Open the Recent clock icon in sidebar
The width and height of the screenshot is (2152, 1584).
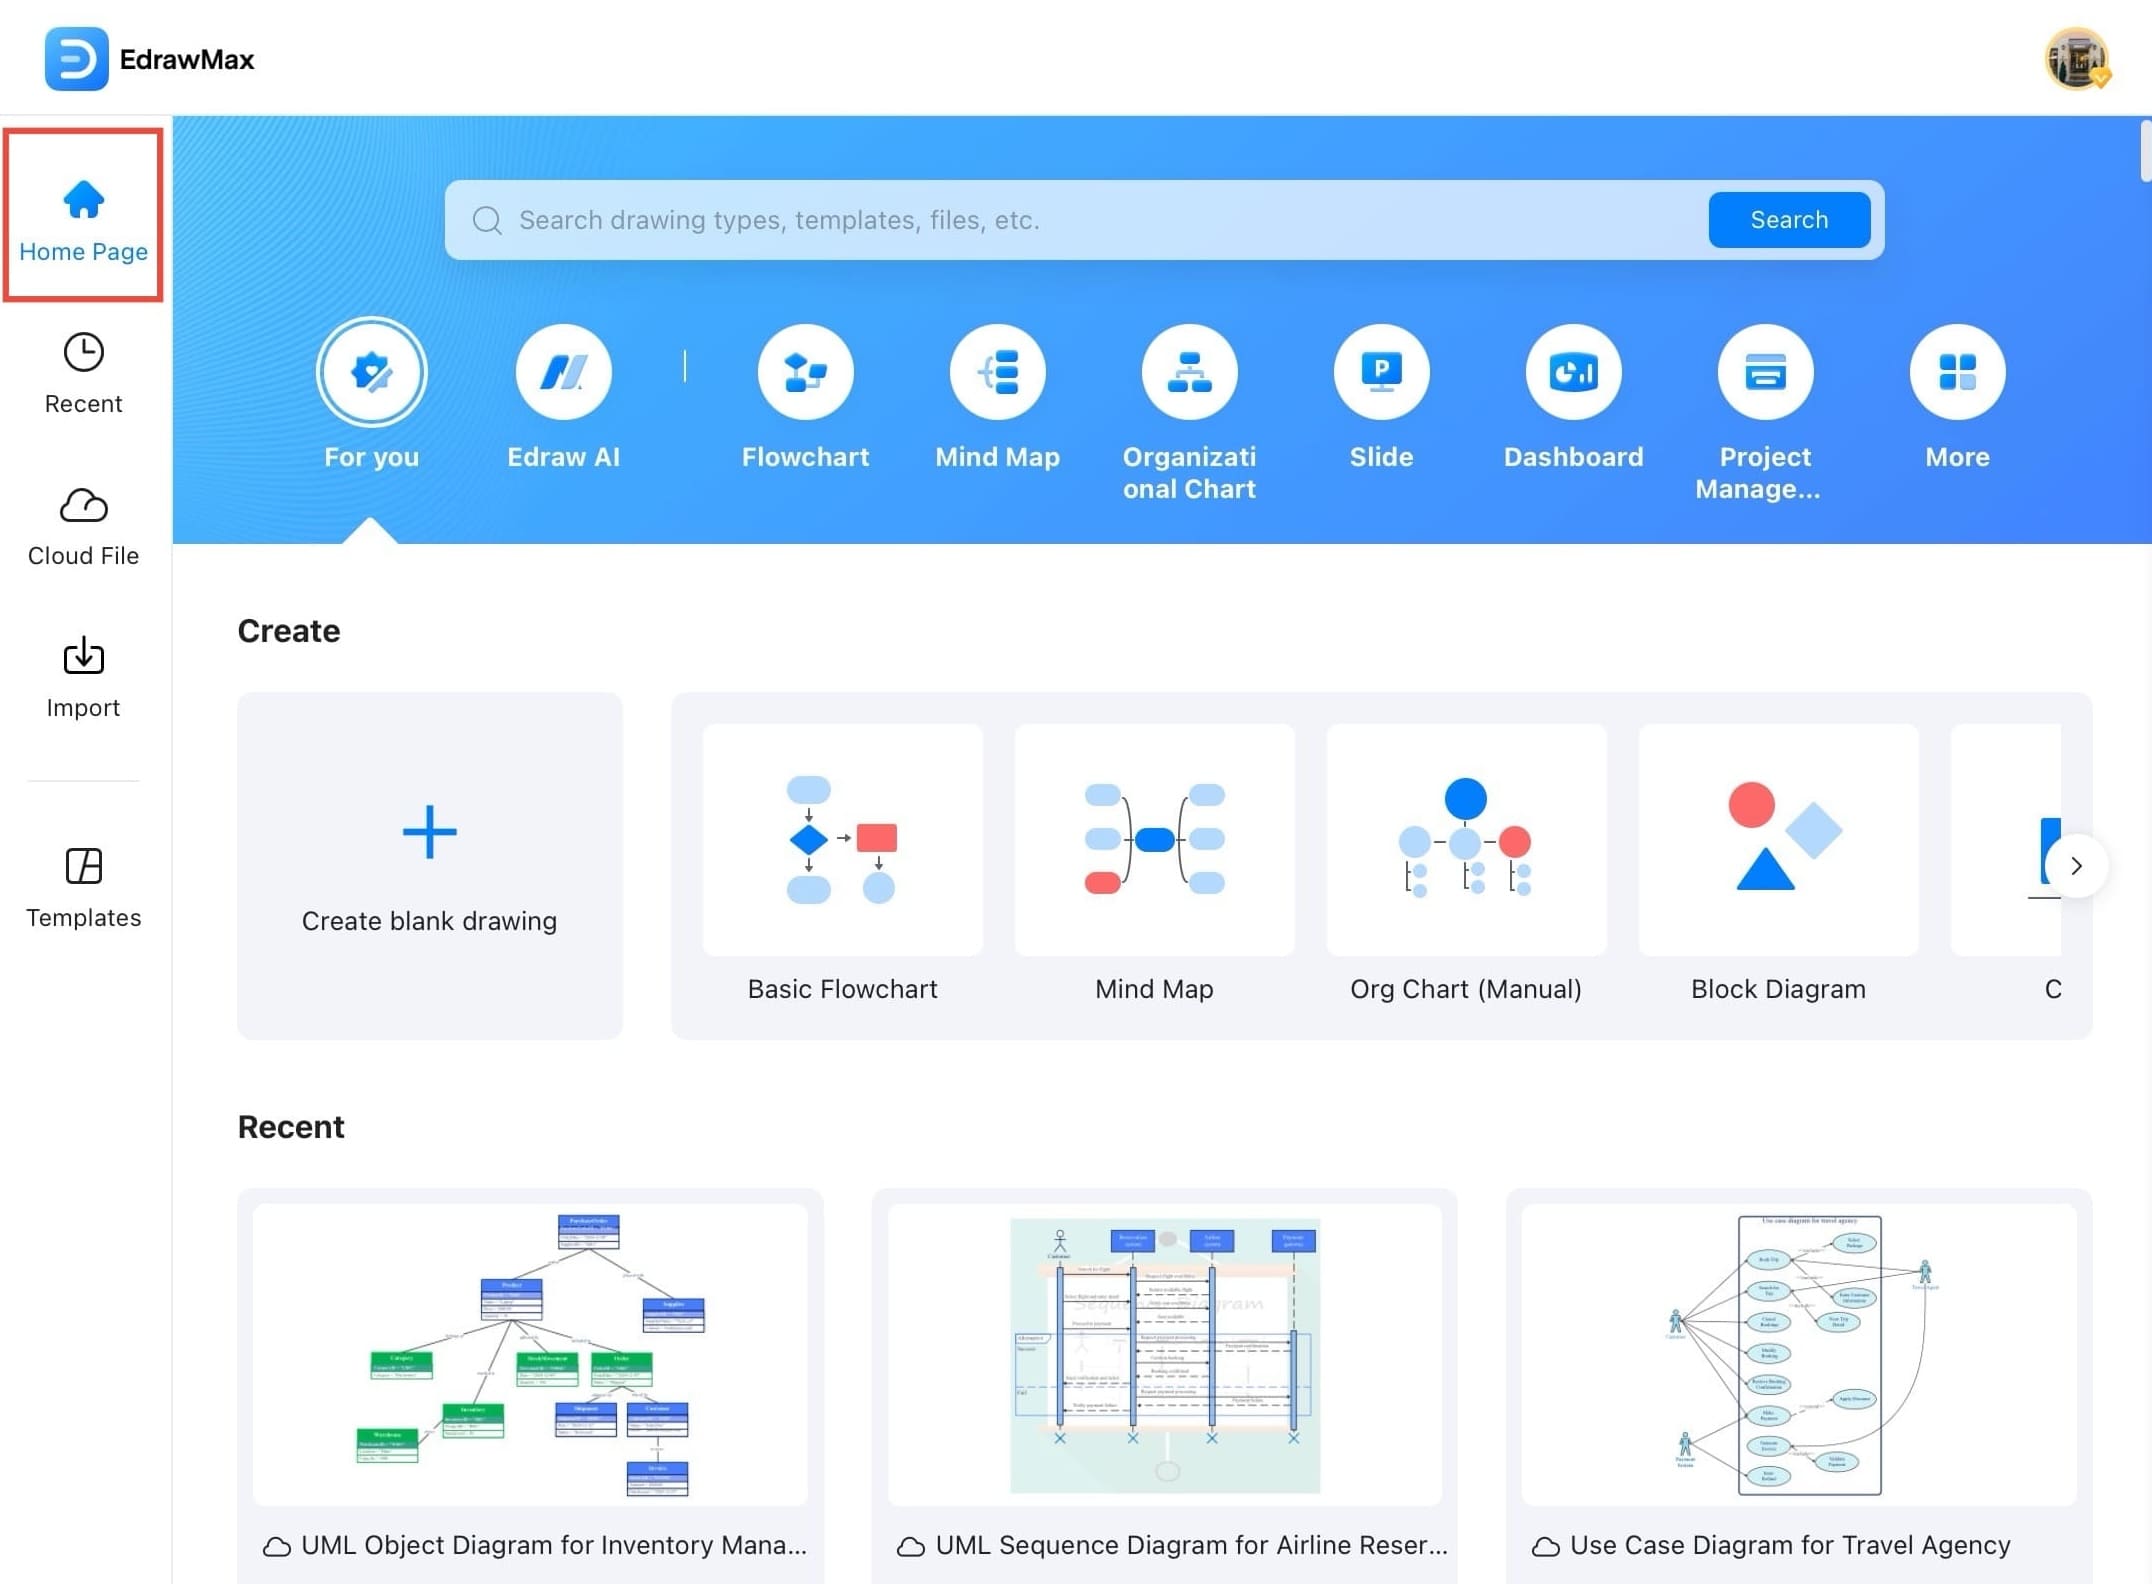[x=83, y=353]
